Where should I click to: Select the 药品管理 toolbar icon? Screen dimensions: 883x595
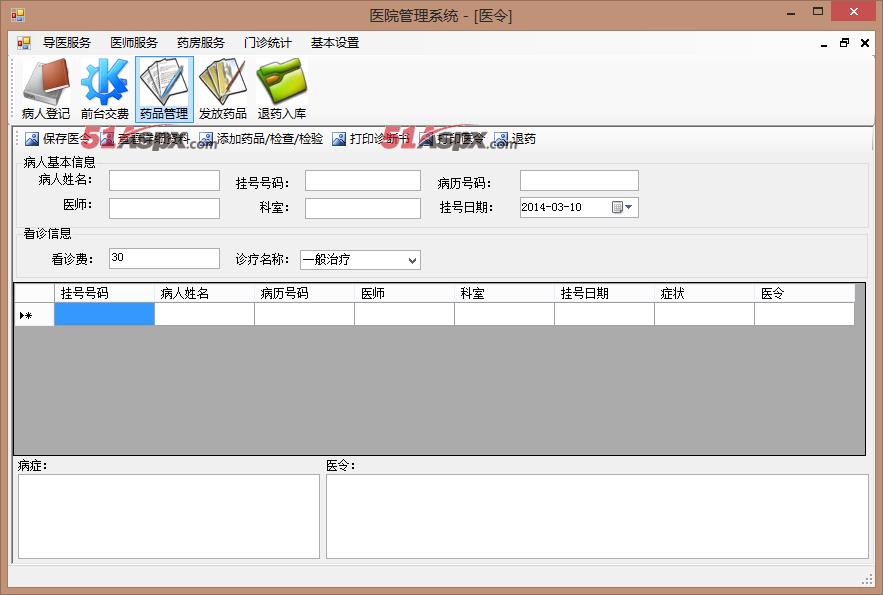click(x=164, y=90)
